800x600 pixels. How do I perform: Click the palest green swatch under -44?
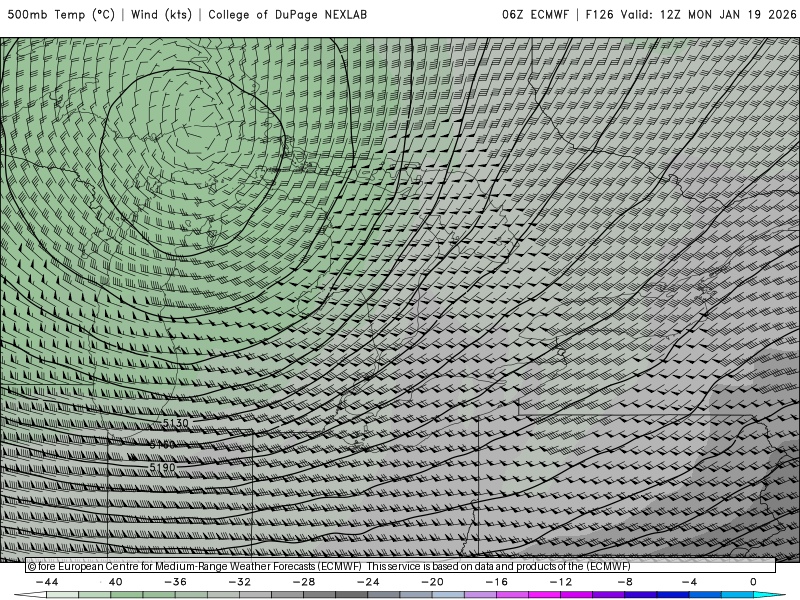[x=62, y=595]
